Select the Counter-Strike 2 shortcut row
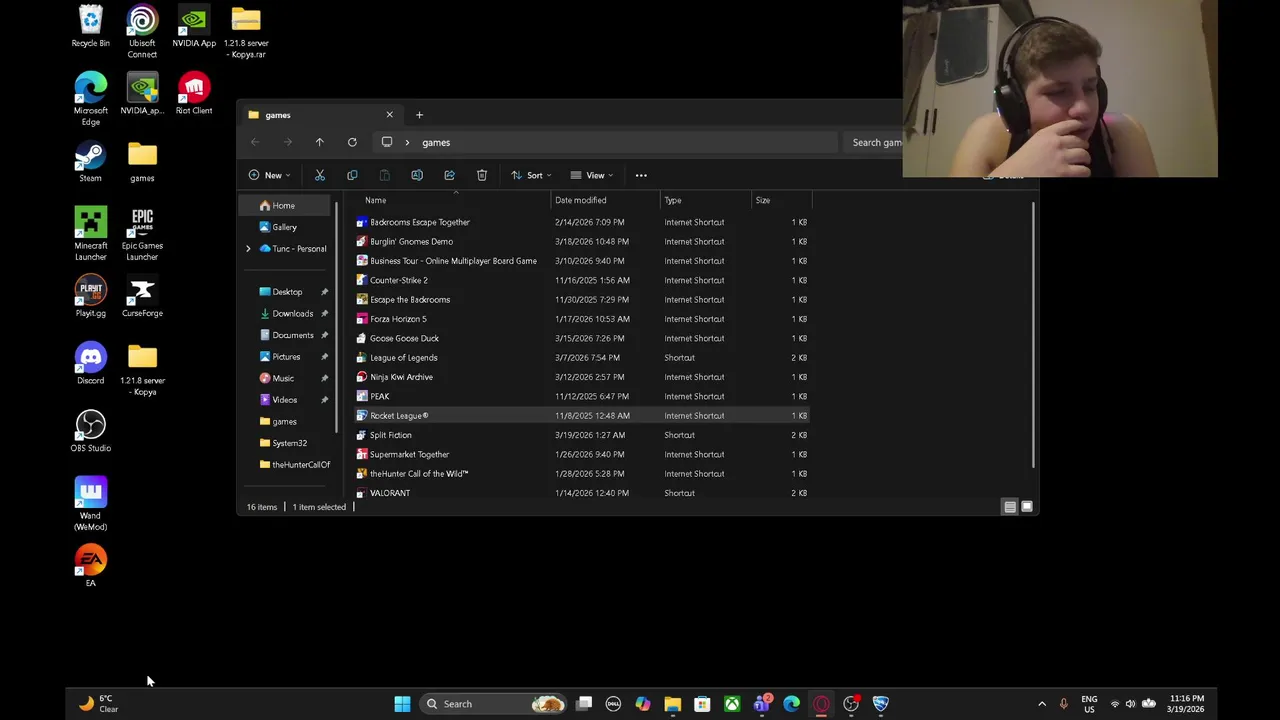Screen dimensions: 1280x720 pos(582,280)
